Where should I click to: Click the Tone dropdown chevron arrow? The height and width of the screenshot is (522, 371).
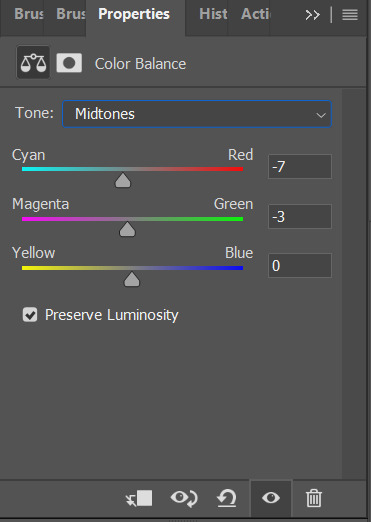(321, 115)
